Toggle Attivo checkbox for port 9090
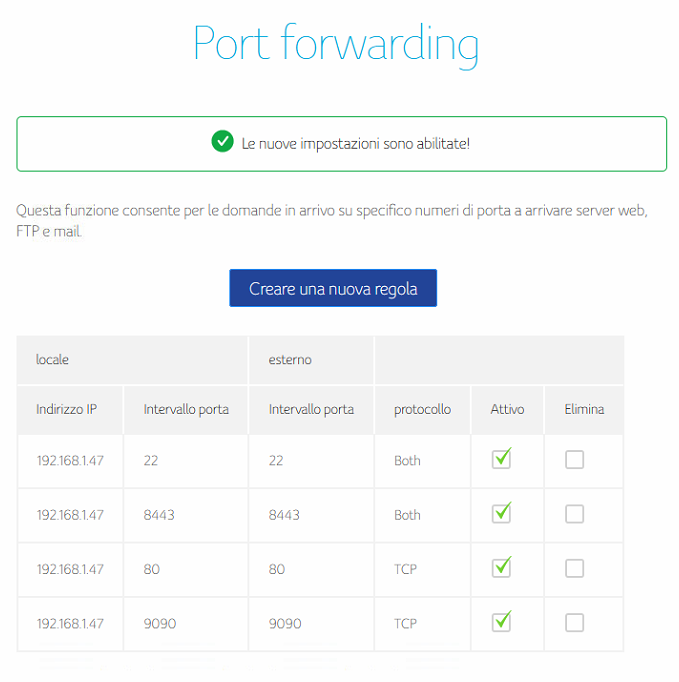The image size is (679, 682). coord(502,621)
